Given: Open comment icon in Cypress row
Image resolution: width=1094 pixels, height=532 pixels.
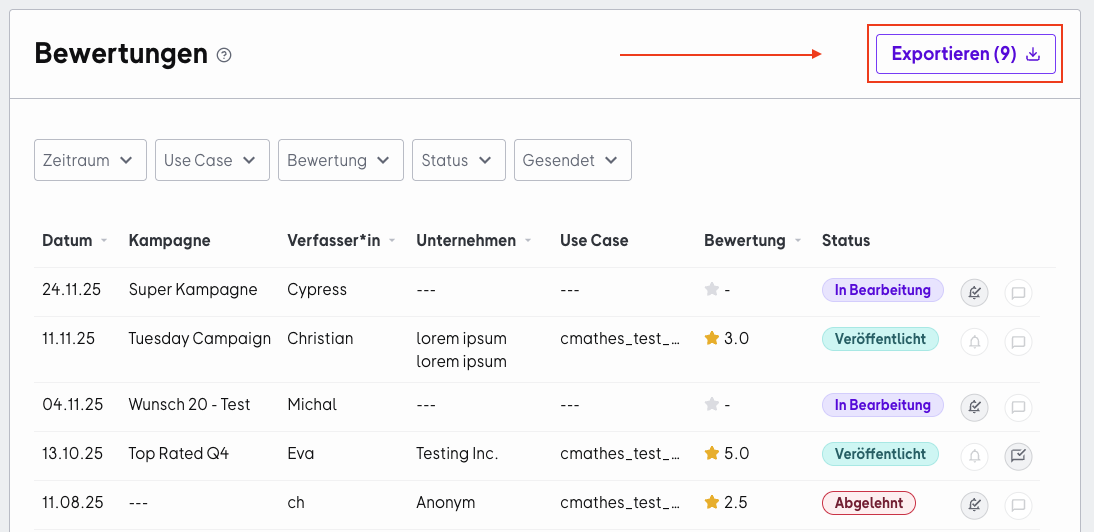Looking at the screenshot, I should (x=1018, y=293).
